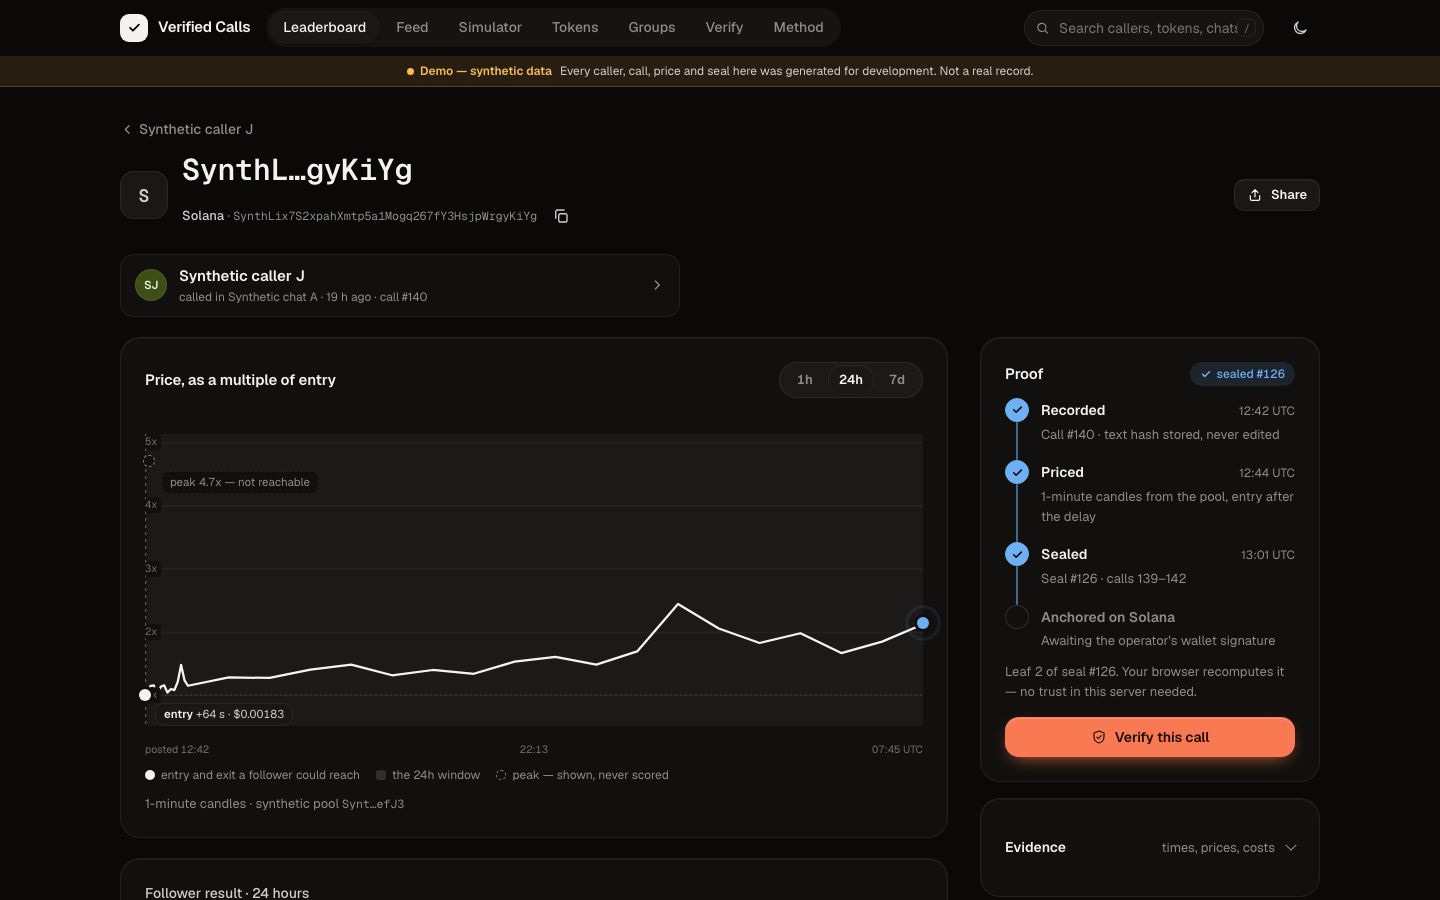Click the 24h window legend square

click(381, 775)
